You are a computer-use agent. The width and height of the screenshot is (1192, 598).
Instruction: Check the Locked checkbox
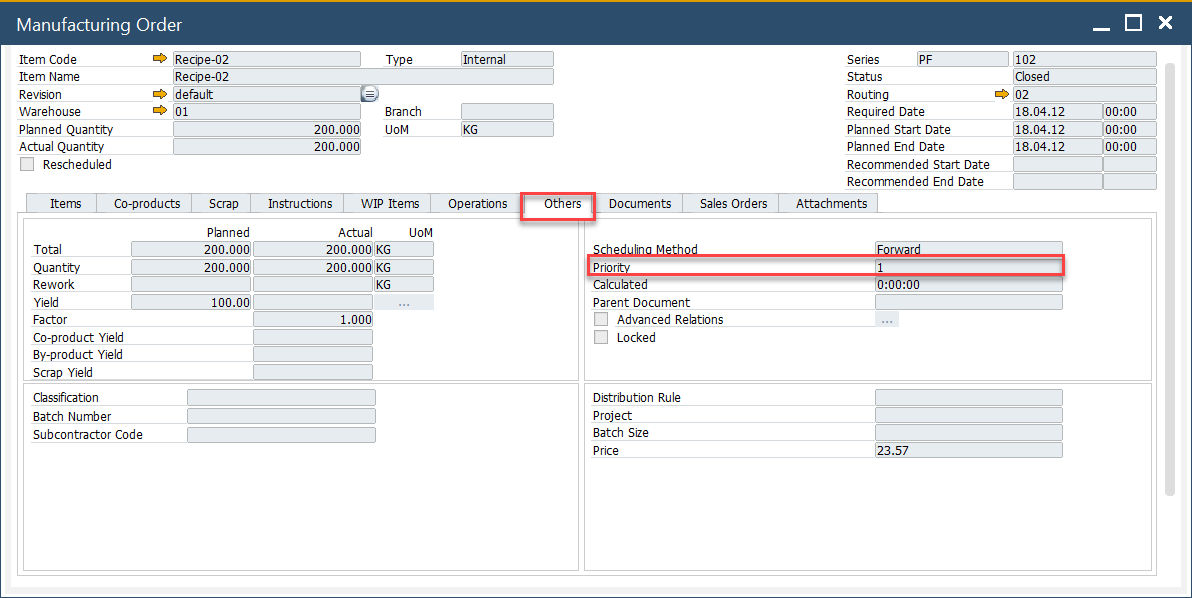(x=601, y=338)
